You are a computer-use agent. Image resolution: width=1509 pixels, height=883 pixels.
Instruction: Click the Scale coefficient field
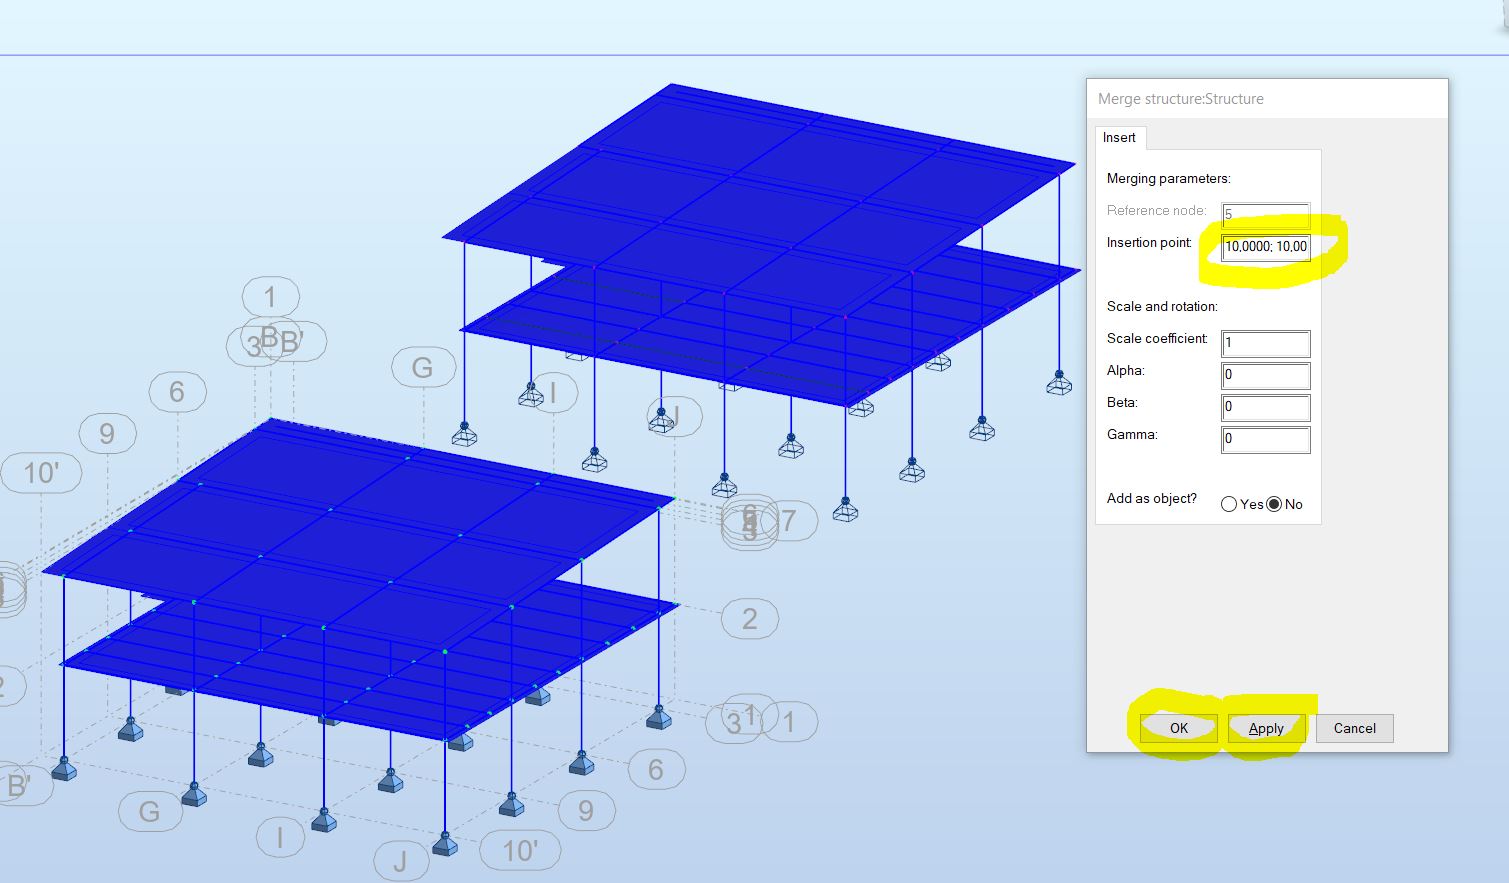[x=1264, y=343]
